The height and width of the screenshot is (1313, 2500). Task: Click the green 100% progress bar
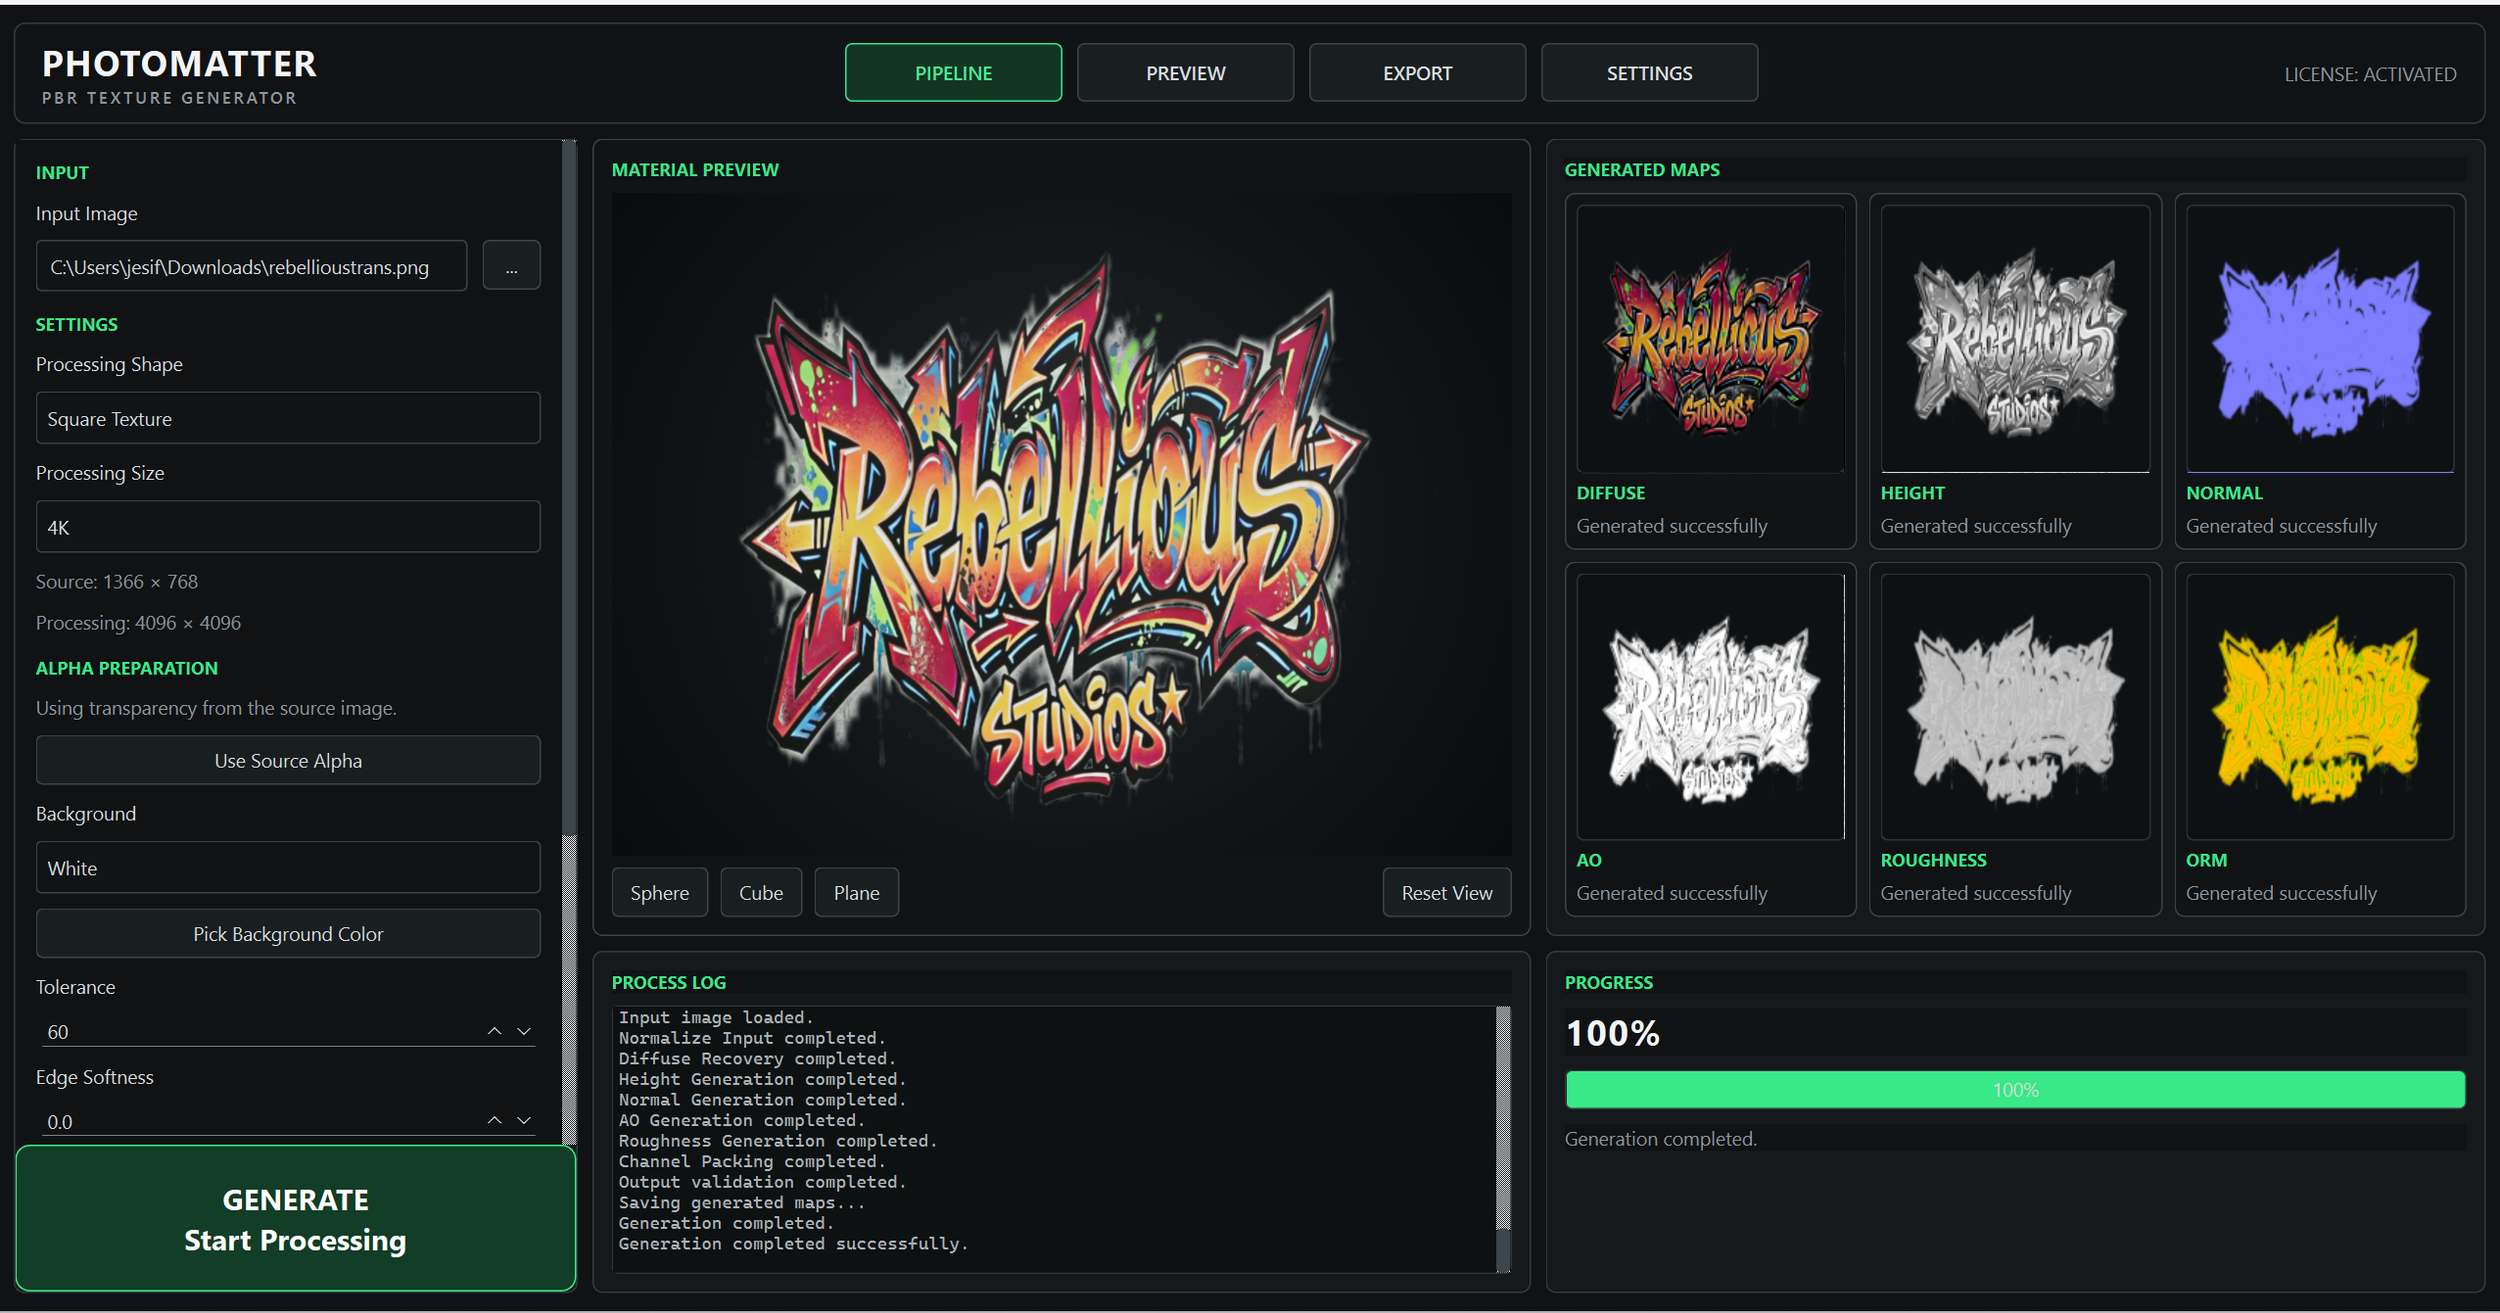(2015, 1090)
